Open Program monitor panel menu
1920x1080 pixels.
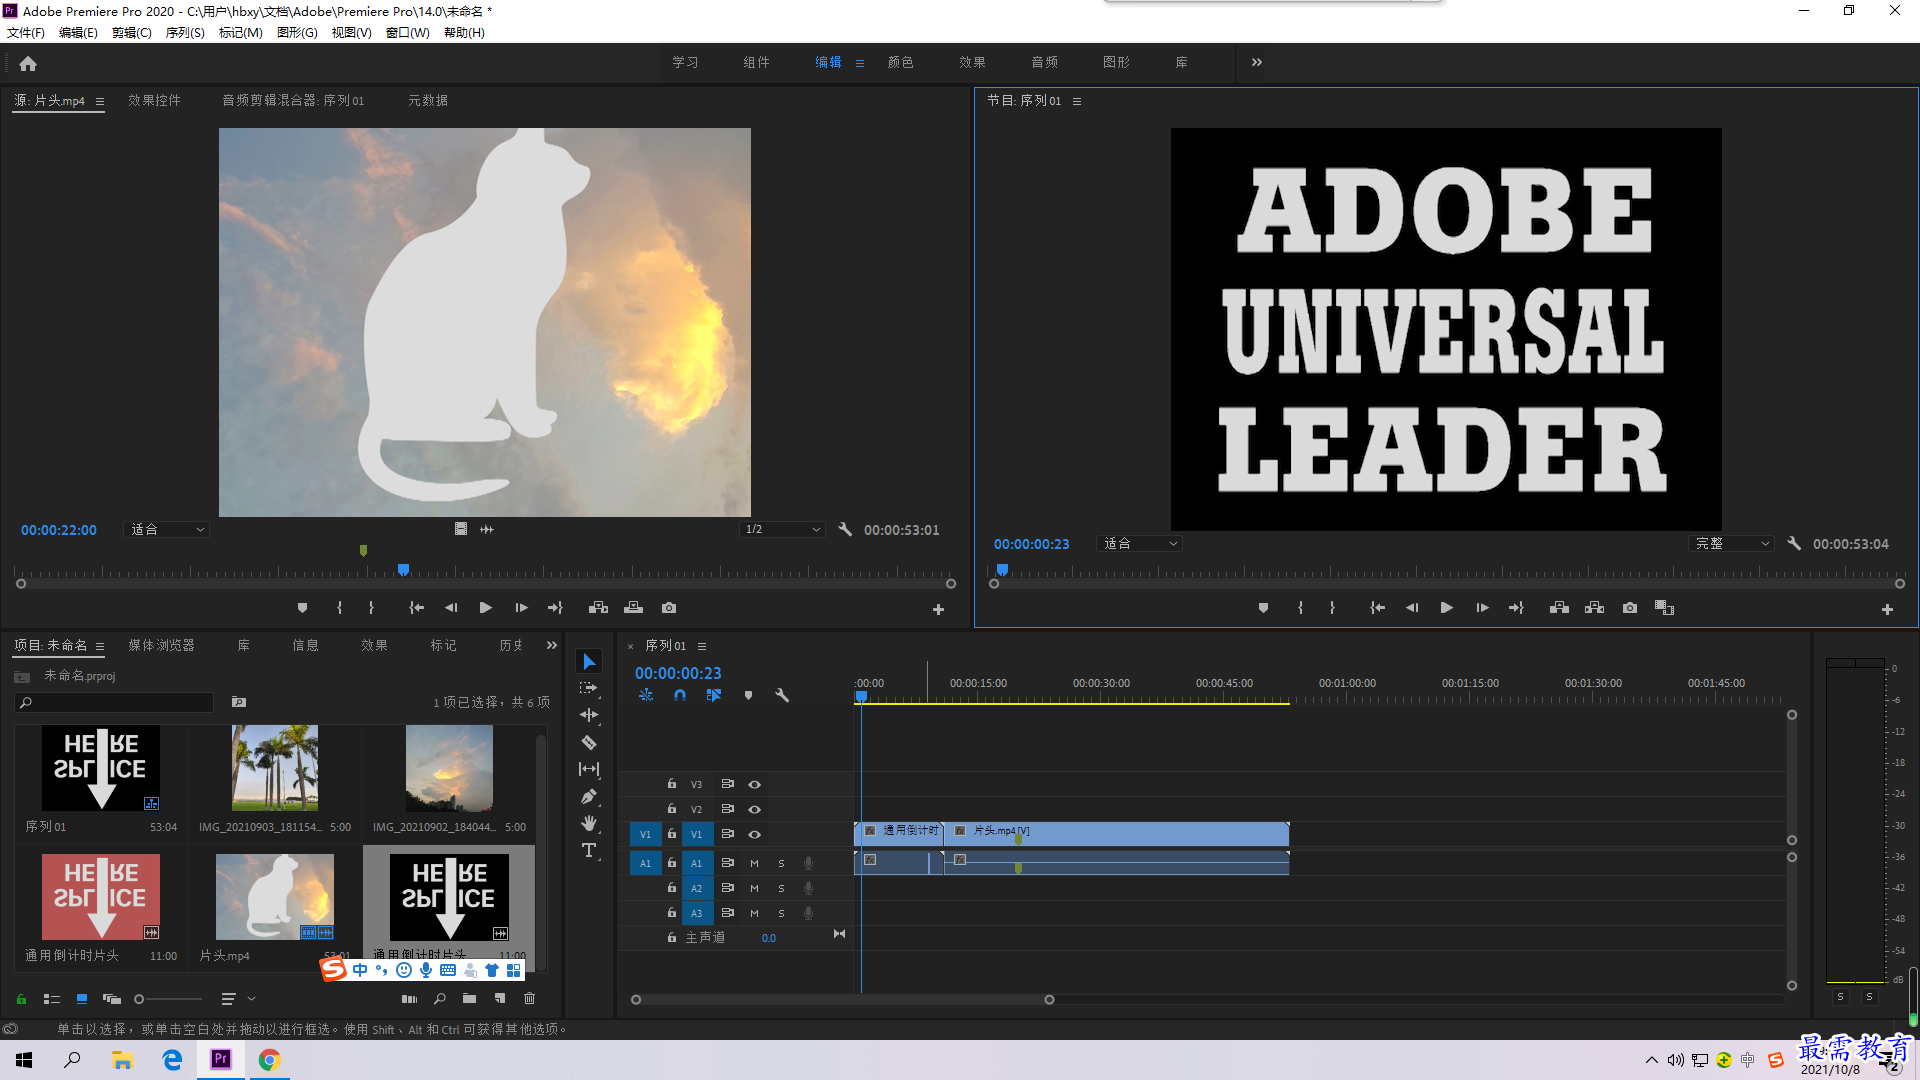pyautogui.click(x=1077, y=101)
